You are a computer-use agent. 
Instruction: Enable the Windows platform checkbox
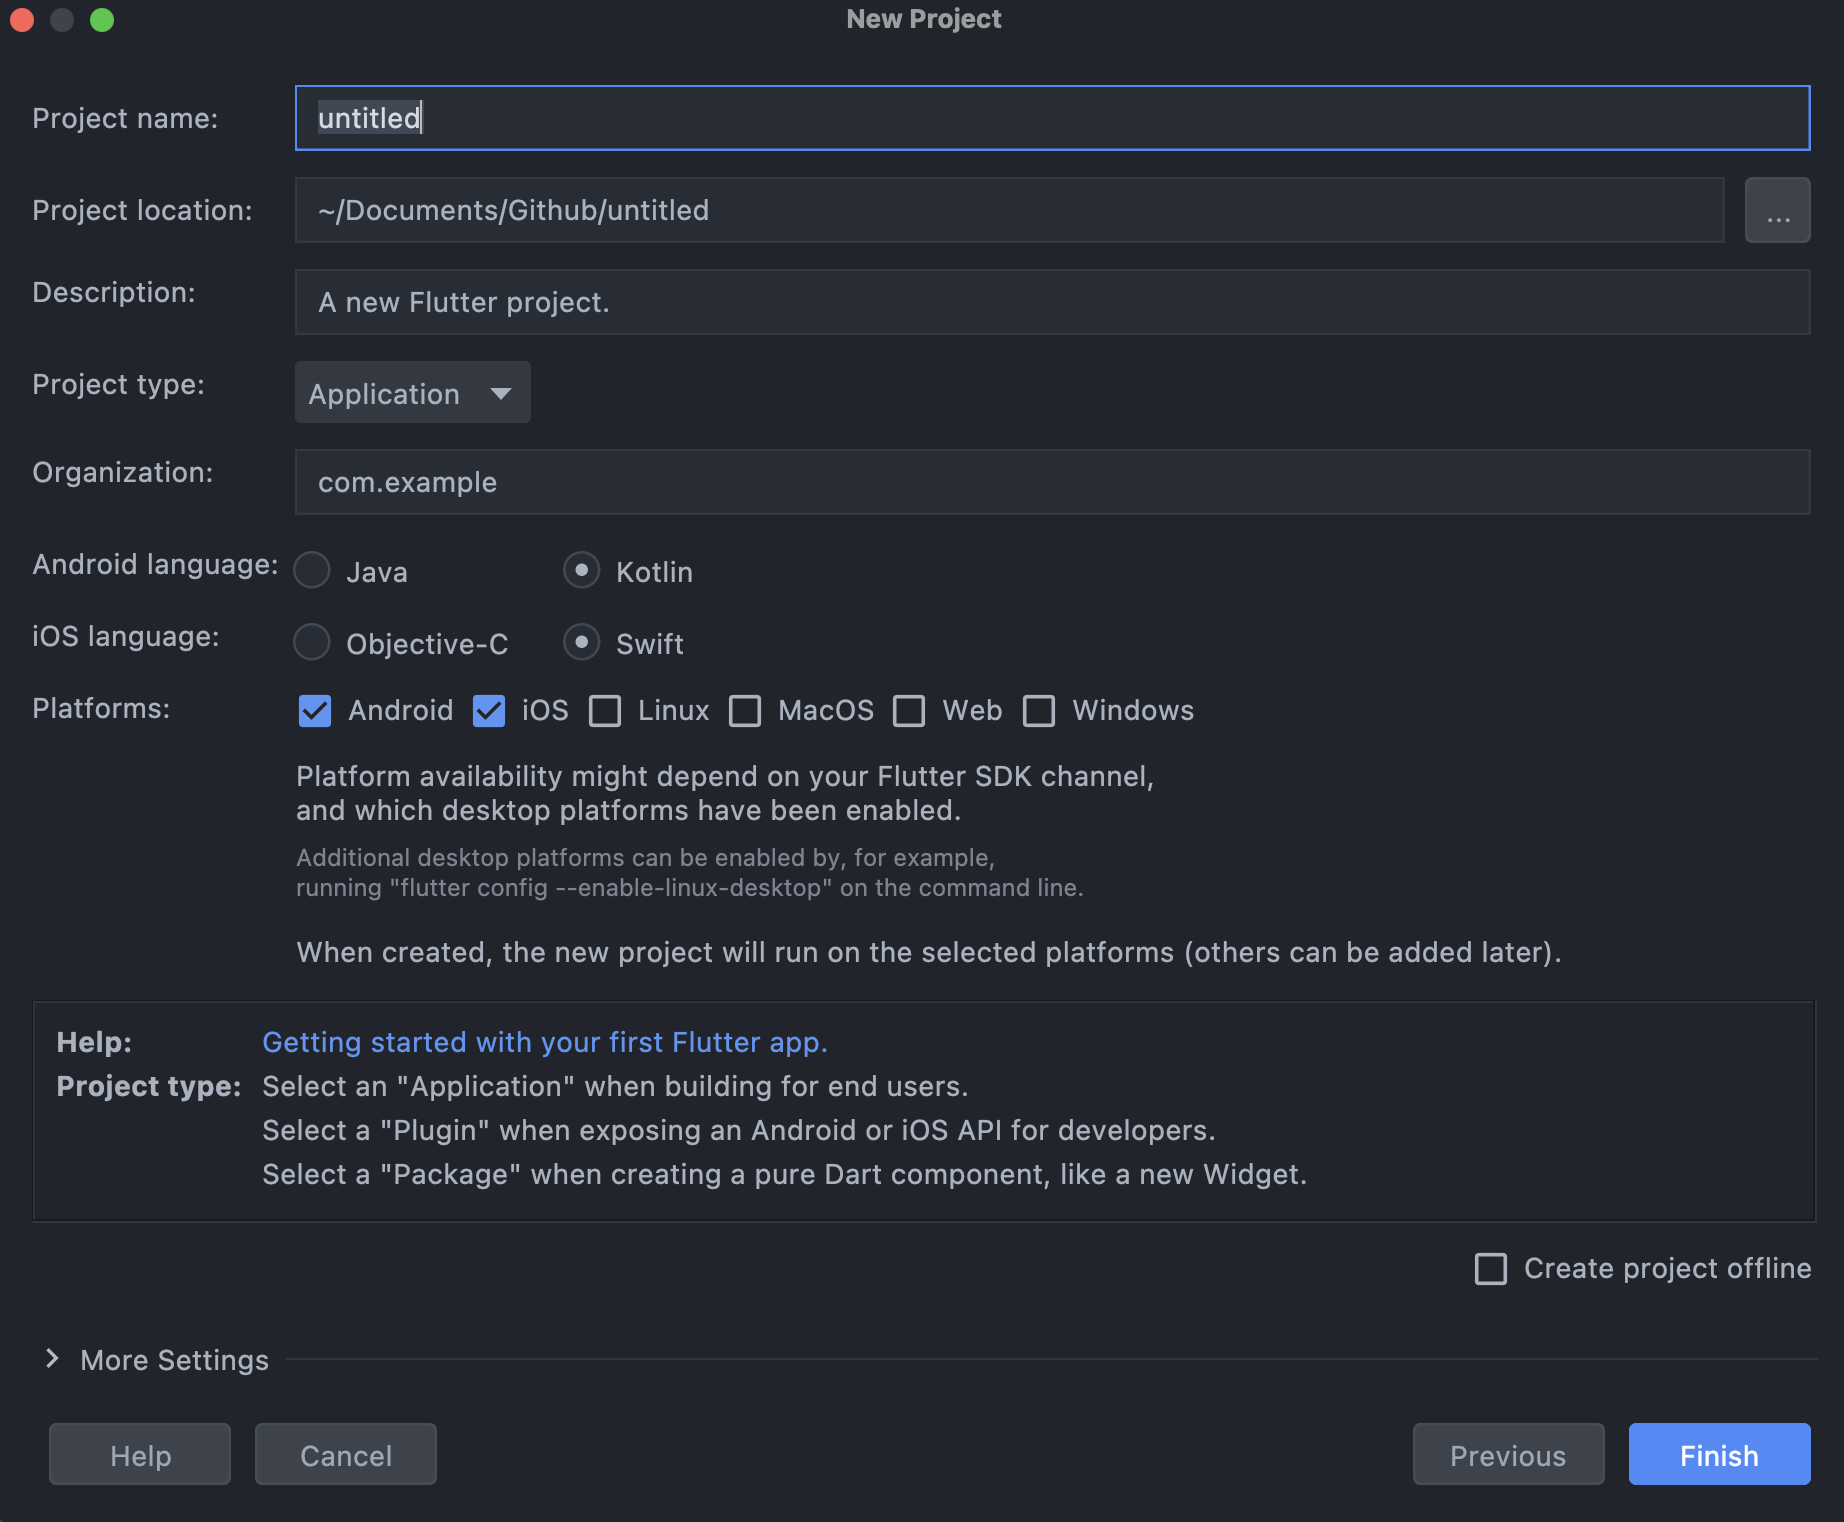(1039, 711)
